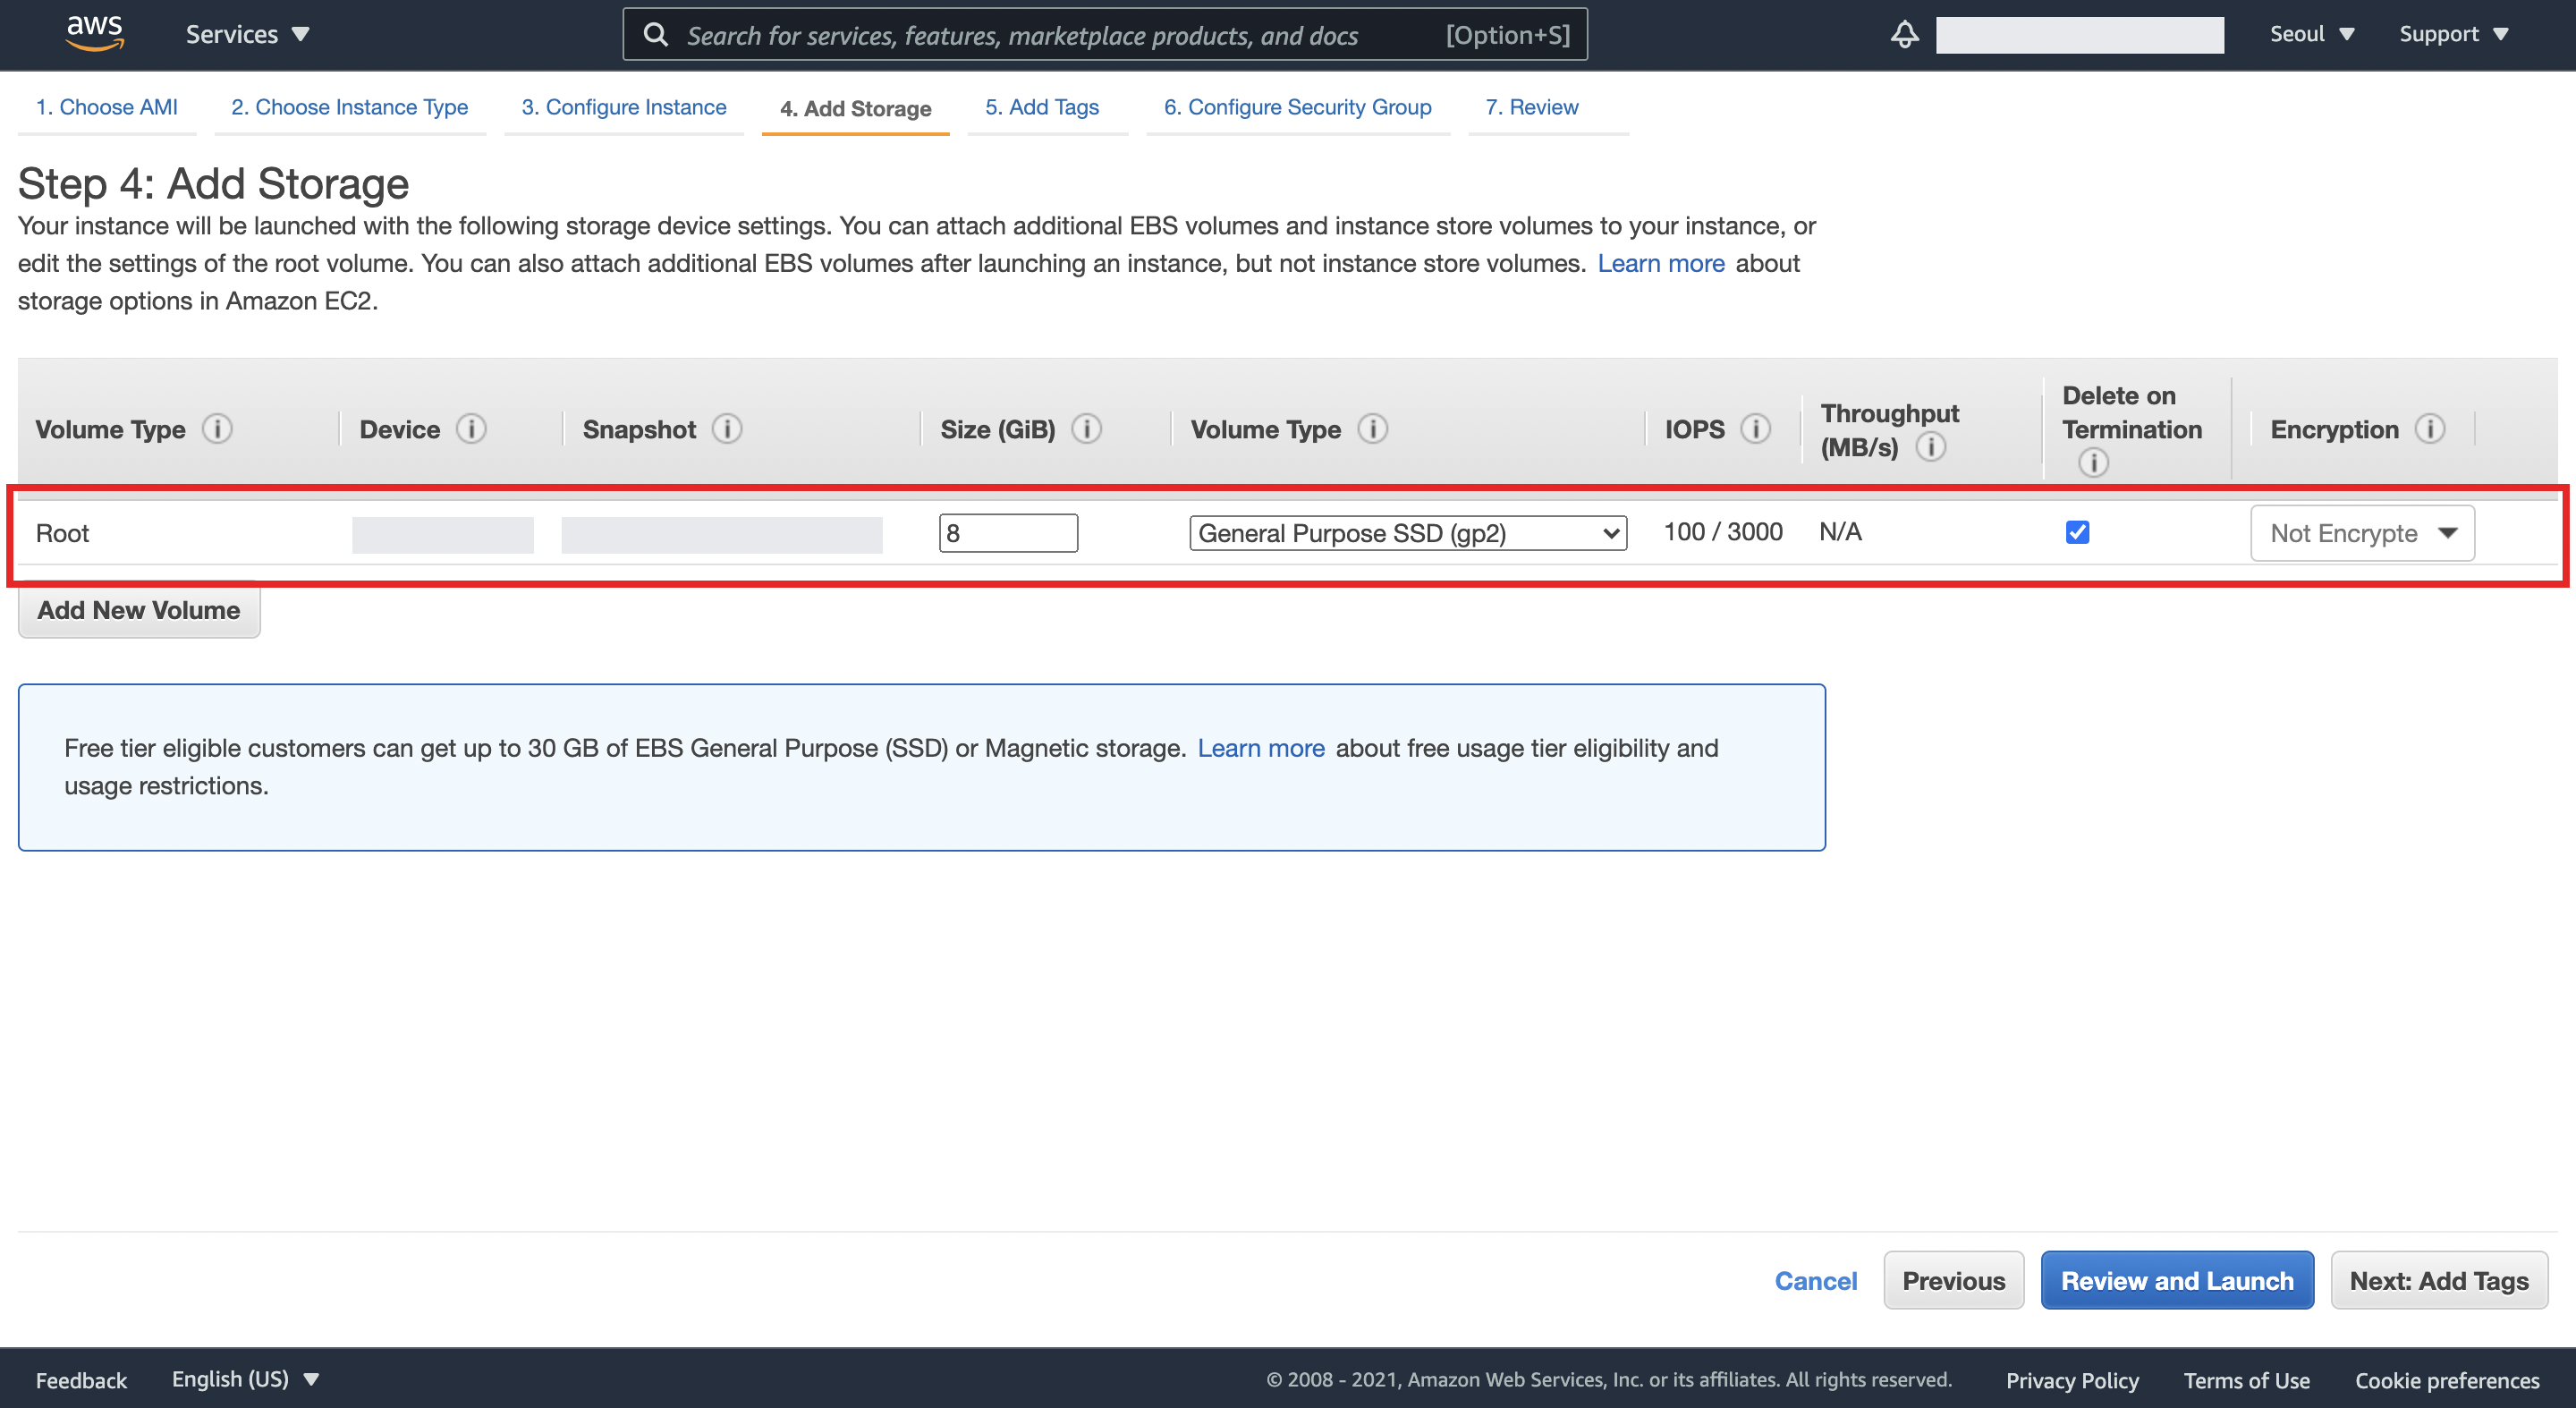Click info icon beside Device header

pos(471,429)
